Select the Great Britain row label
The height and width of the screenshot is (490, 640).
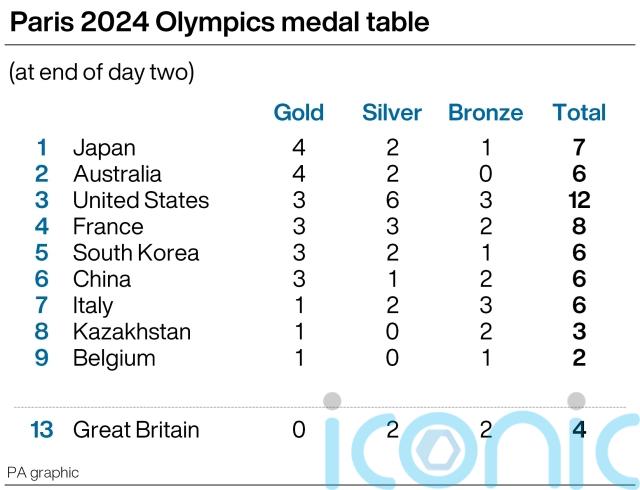click(136, 430)
